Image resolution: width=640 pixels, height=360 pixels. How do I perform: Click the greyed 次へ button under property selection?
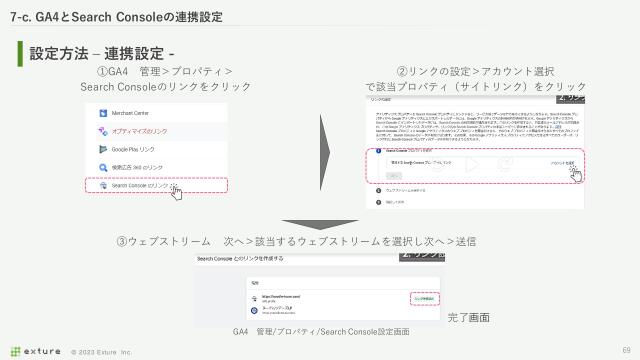coord(394,176)
